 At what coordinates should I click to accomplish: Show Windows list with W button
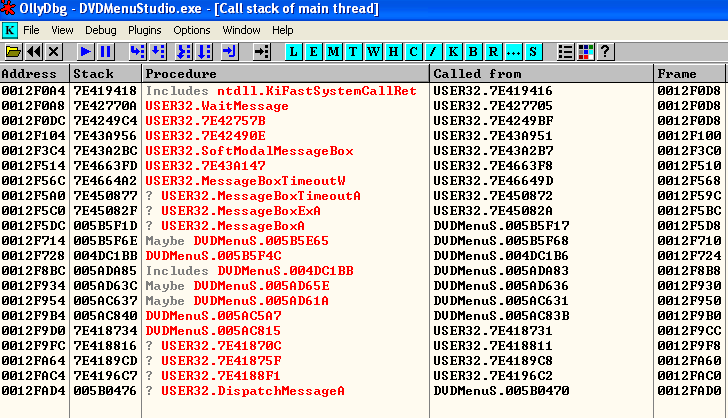[x=373, y=52]
